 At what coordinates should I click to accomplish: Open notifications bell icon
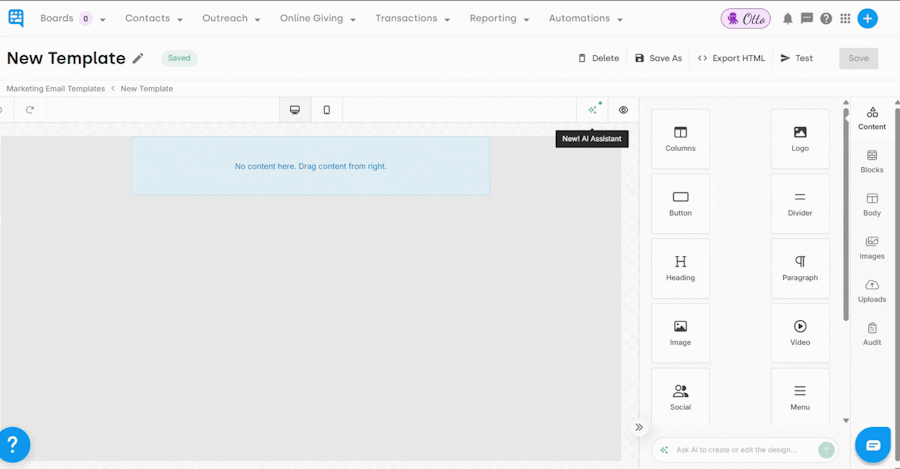(x=788, y=19)
